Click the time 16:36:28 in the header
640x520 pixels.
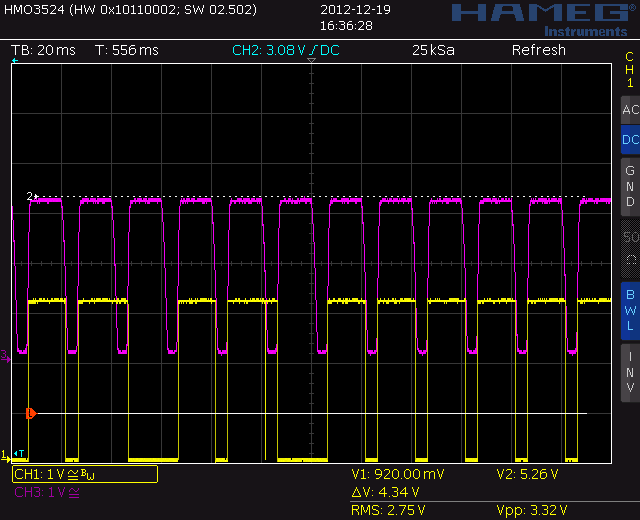click(x=346, y=26)
